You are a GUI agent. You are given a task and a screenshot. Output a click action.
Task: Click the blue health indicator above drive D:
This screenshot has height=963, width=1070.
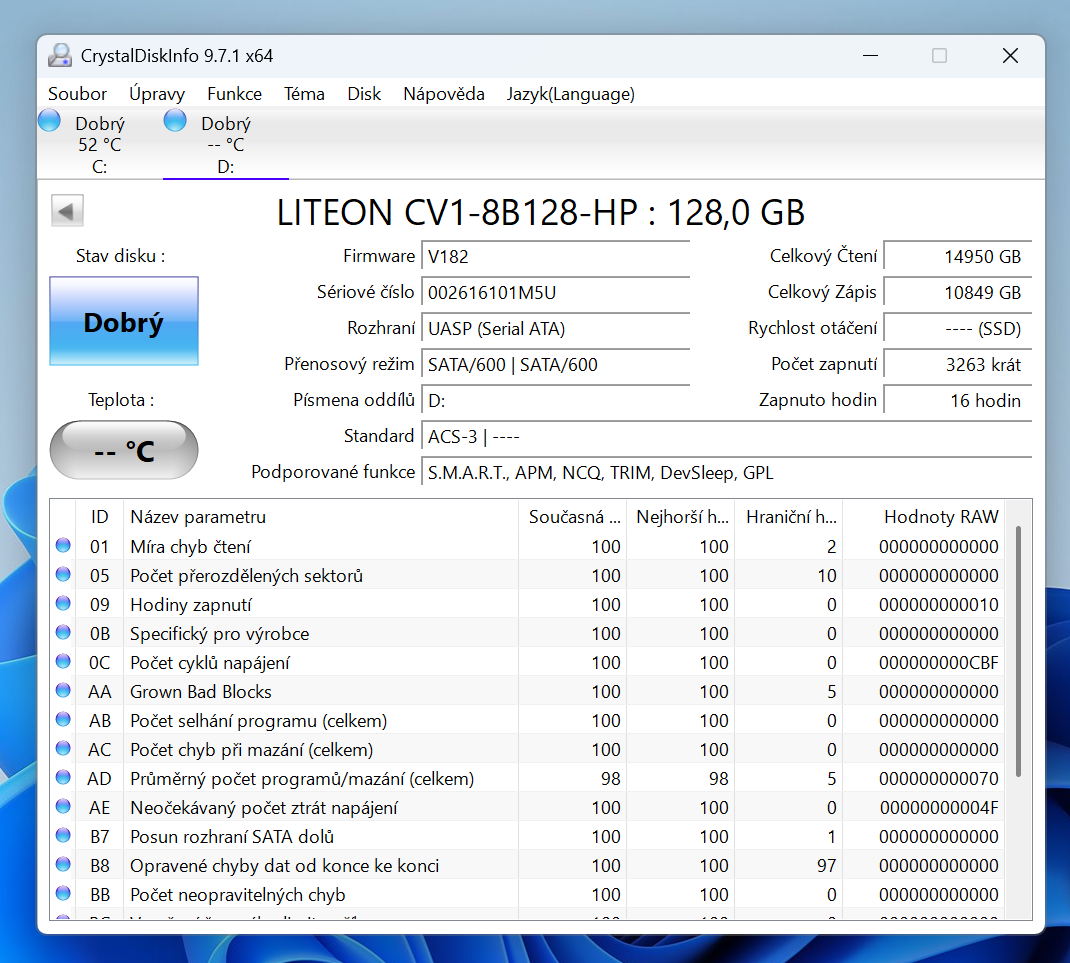175,119
